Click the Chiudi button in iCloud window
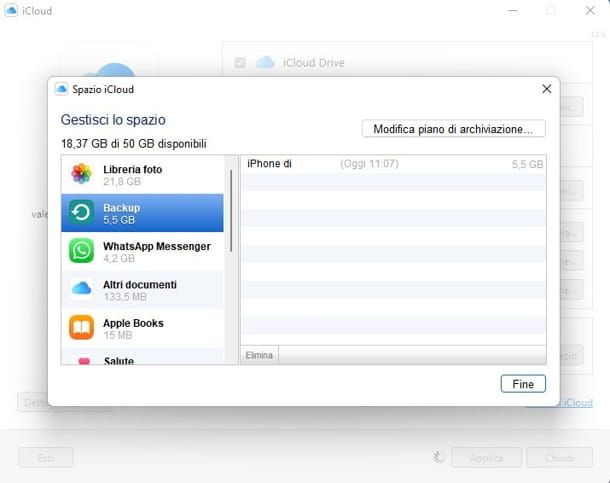This screenshot has width=610, height=483. 559,458
